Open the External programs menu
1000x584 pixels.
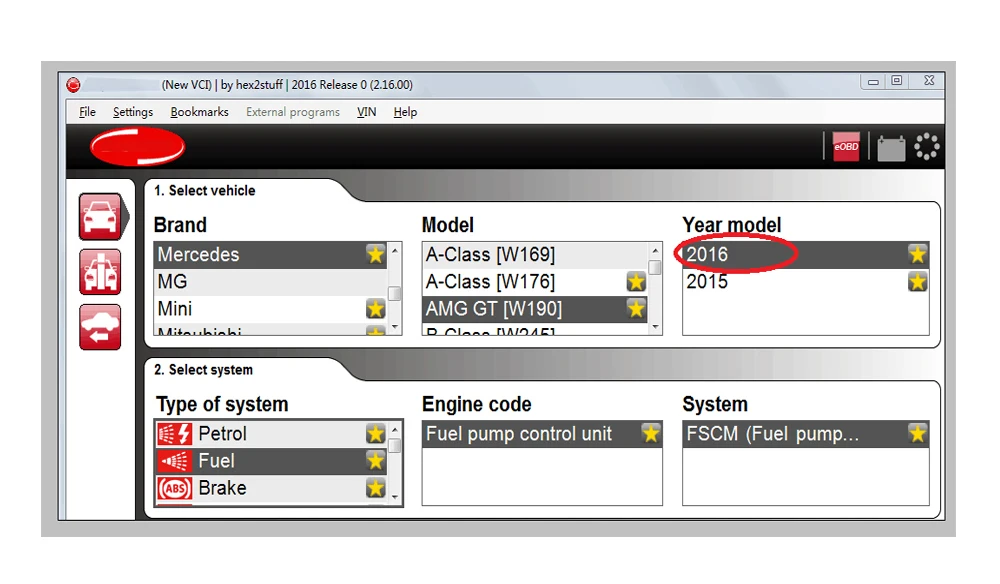[293, 112]
